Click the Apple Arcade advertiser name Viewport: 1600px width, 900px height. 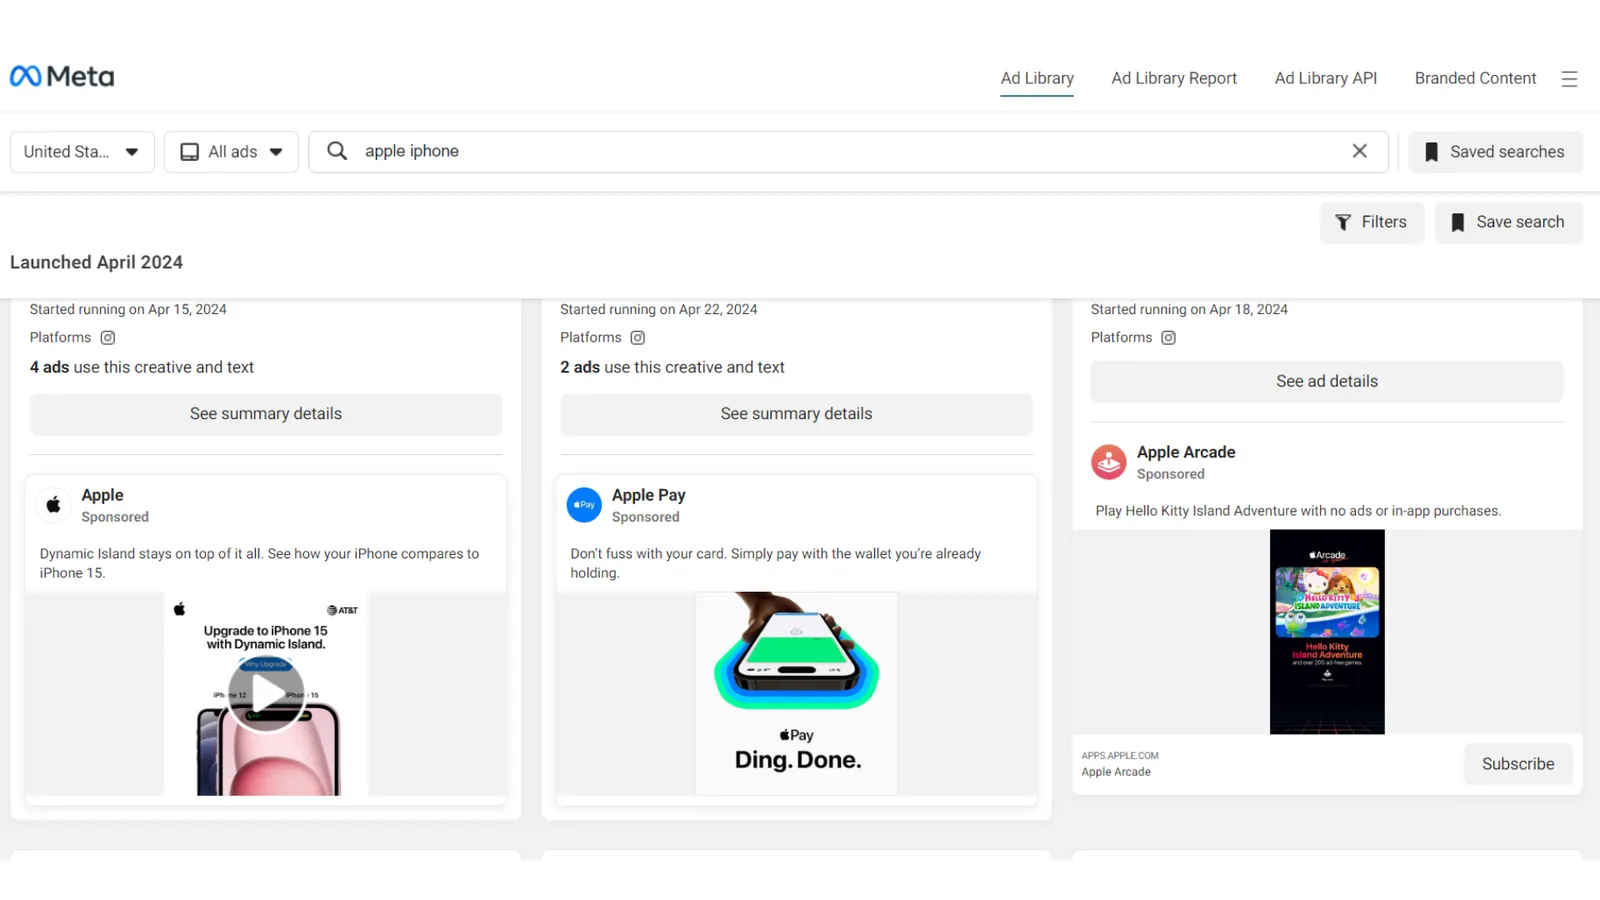(x=1186, y=452)
